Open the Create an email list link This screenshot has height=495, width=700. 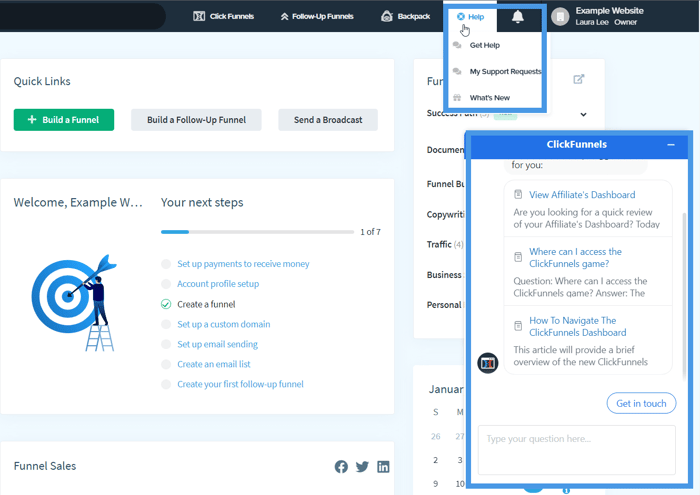[213, 364]
